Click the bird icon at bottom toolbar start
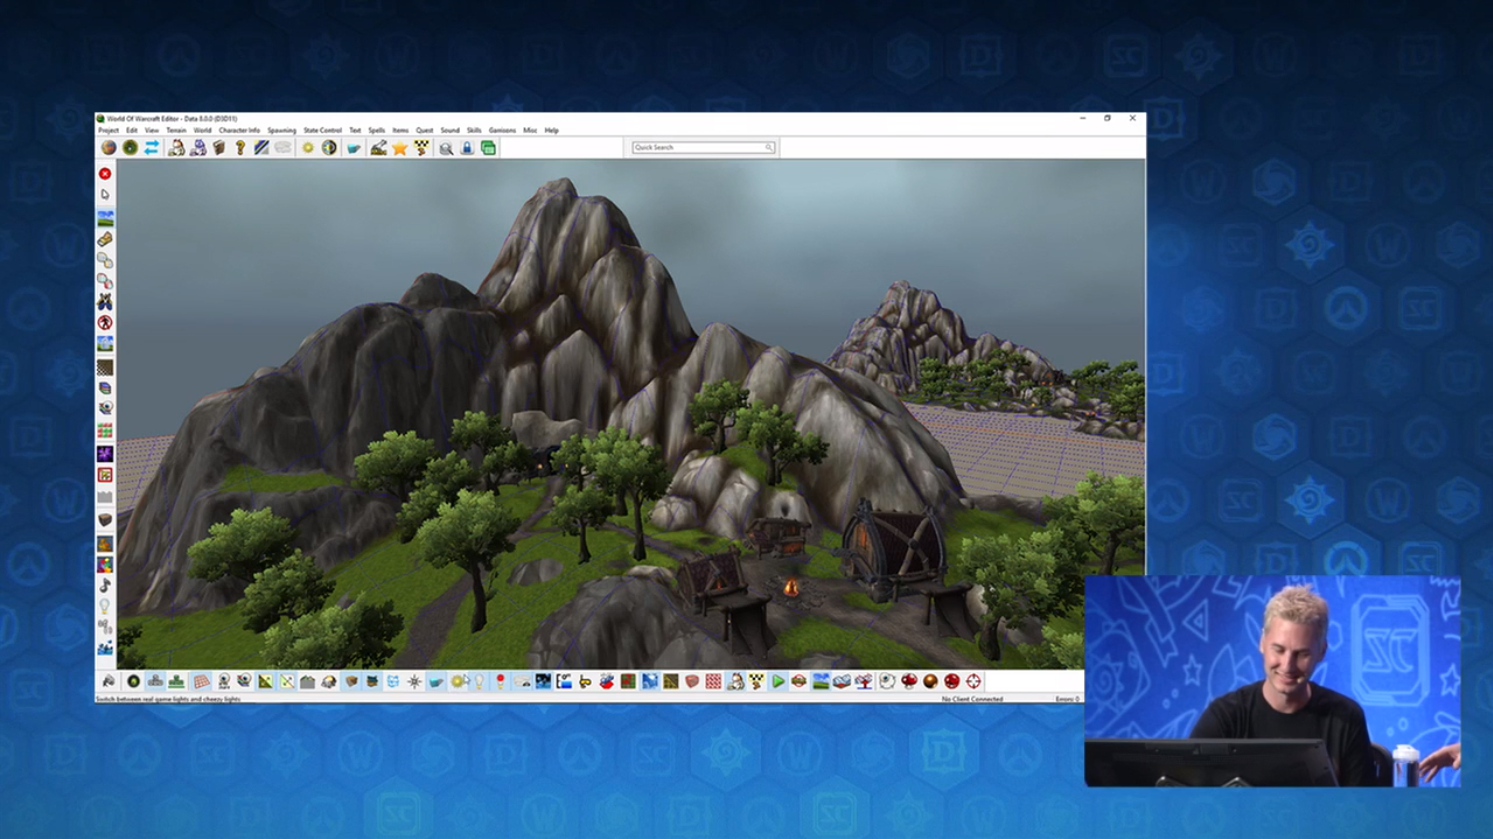 coord(109,682)
